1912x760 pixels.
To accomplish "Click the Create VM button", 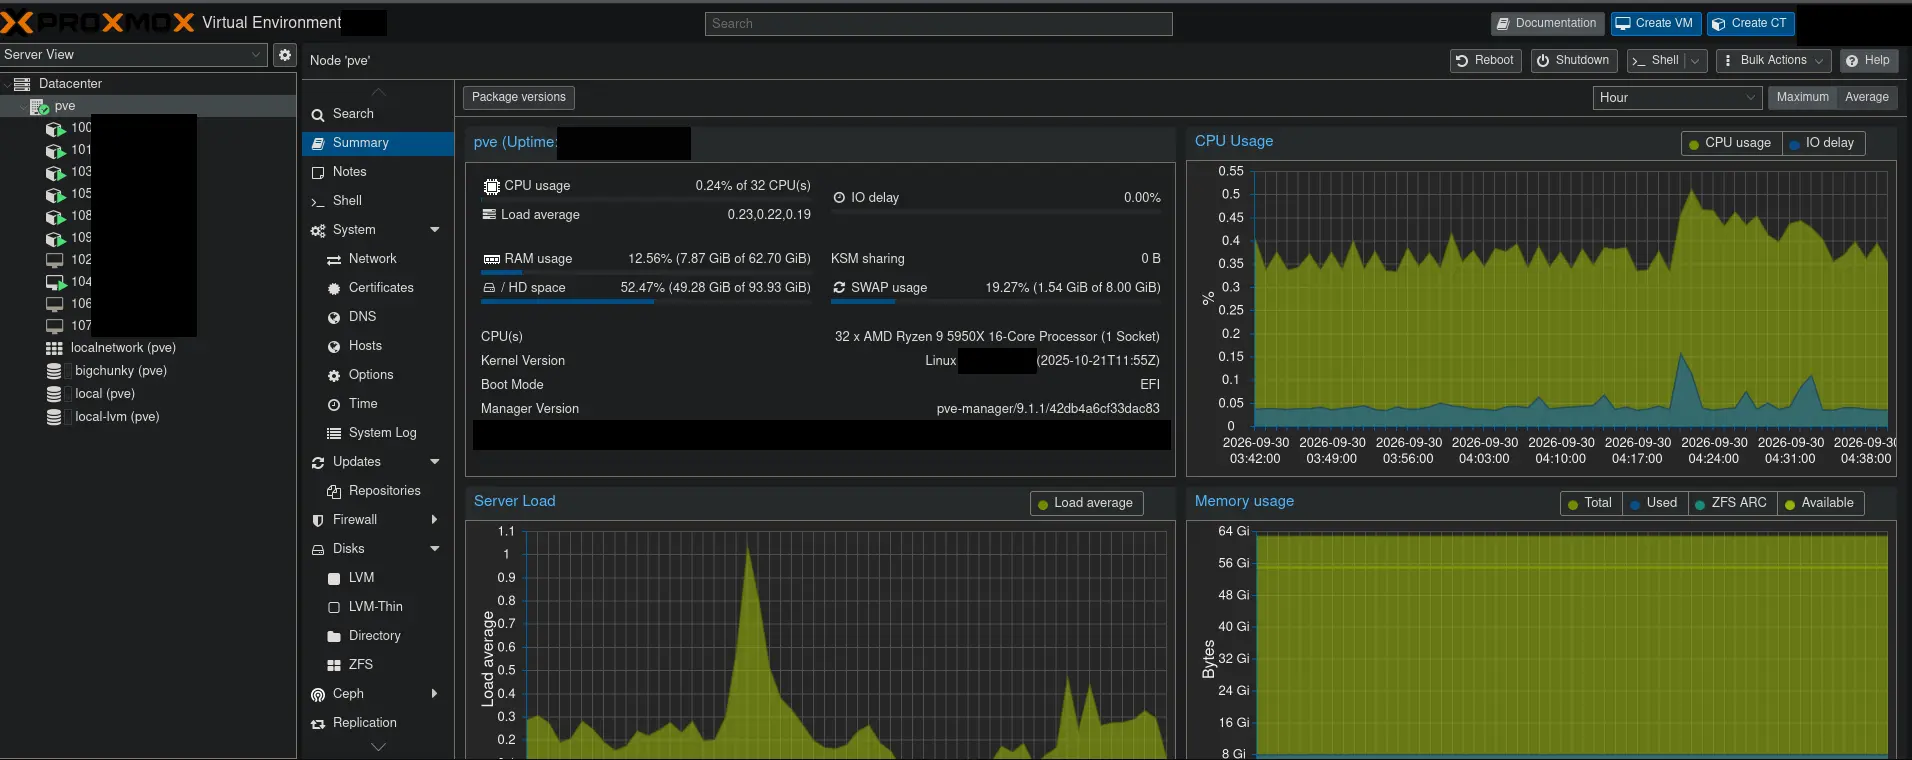I will pyautogui.click(x=1655, y=23).
